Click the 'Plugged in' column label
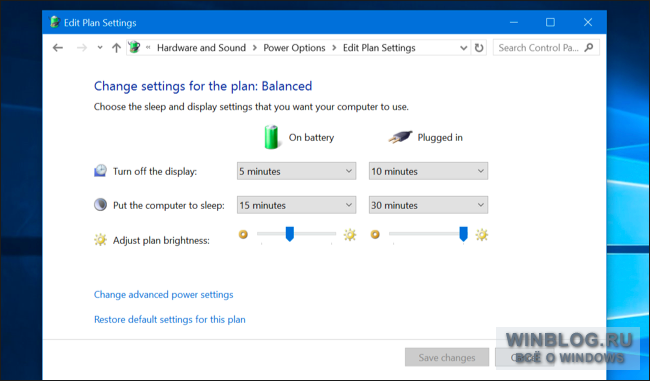The height and width of the screenshot is (381, 650). click(440, 138)
